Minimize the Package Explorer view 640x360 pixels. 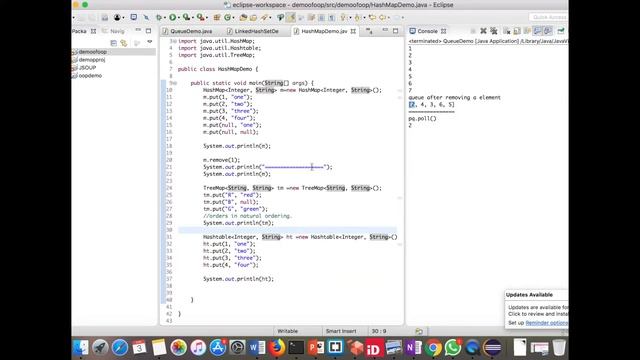pyautogui.click(x=138, y=31)
